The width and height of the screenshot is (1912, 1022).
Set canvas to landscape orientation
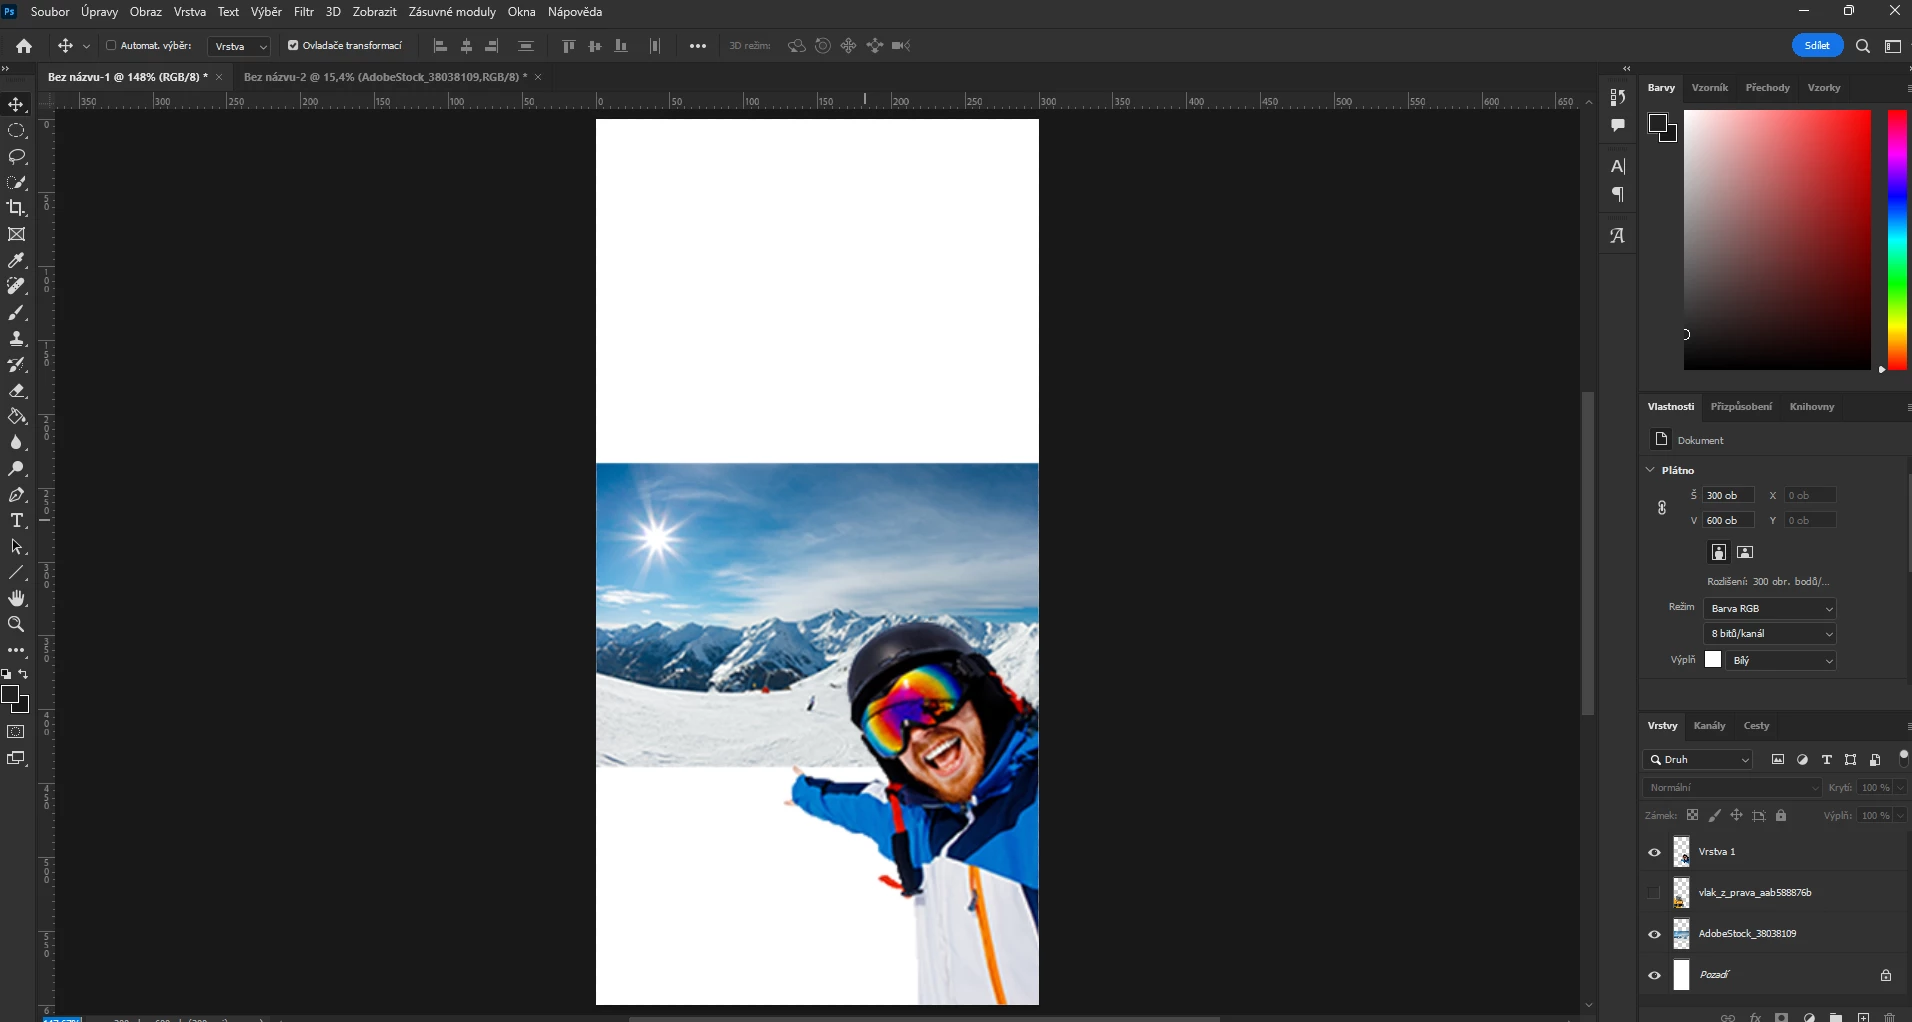(x=1745, y=552)
